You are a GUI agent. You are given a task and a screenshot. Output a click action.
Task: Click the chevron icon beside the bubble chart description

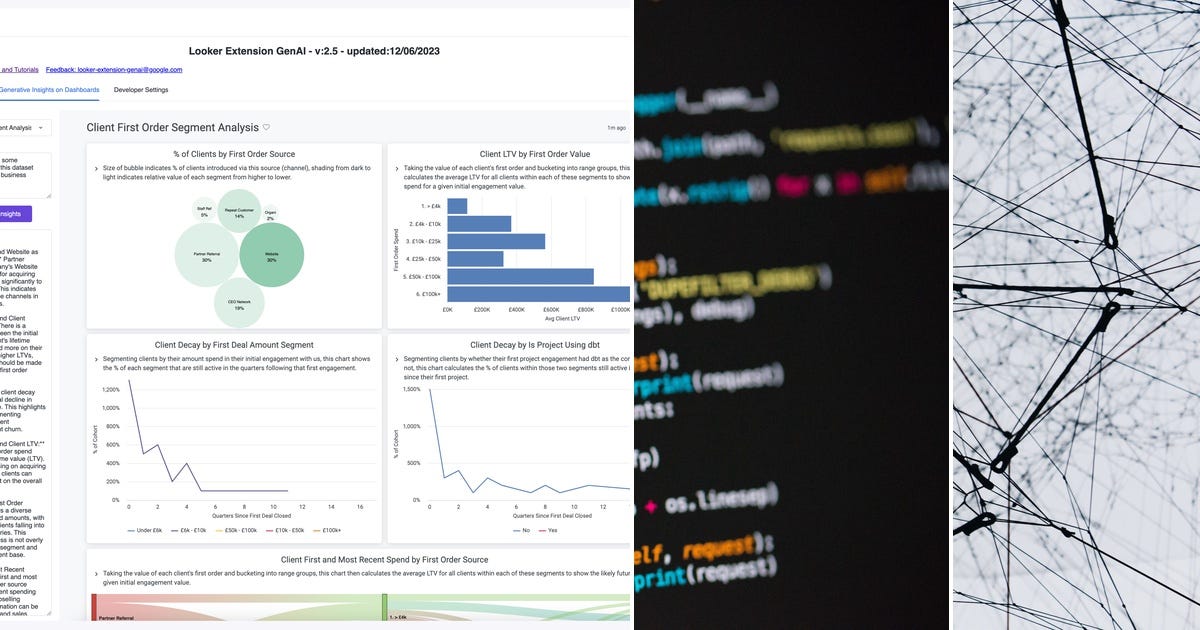[x=94, y=168]
